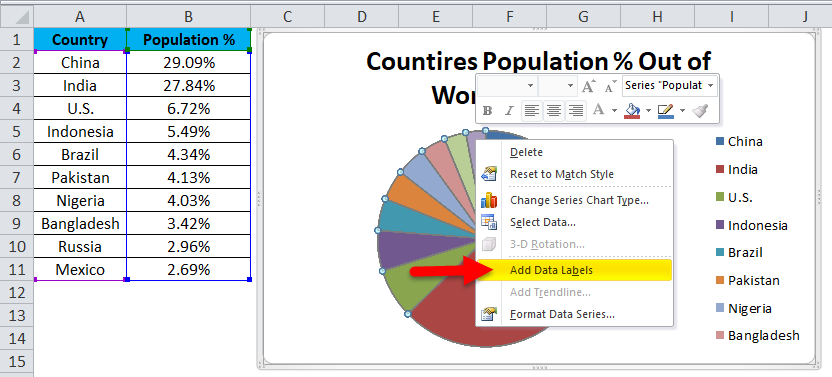Choose Change Series Chart Type...

click(575, 200)
